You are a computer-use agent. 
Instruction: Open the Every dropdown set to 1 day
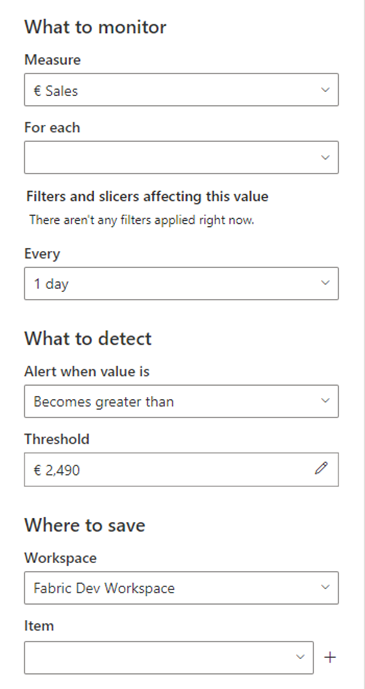pyautogui.click(x=181, y=283)
